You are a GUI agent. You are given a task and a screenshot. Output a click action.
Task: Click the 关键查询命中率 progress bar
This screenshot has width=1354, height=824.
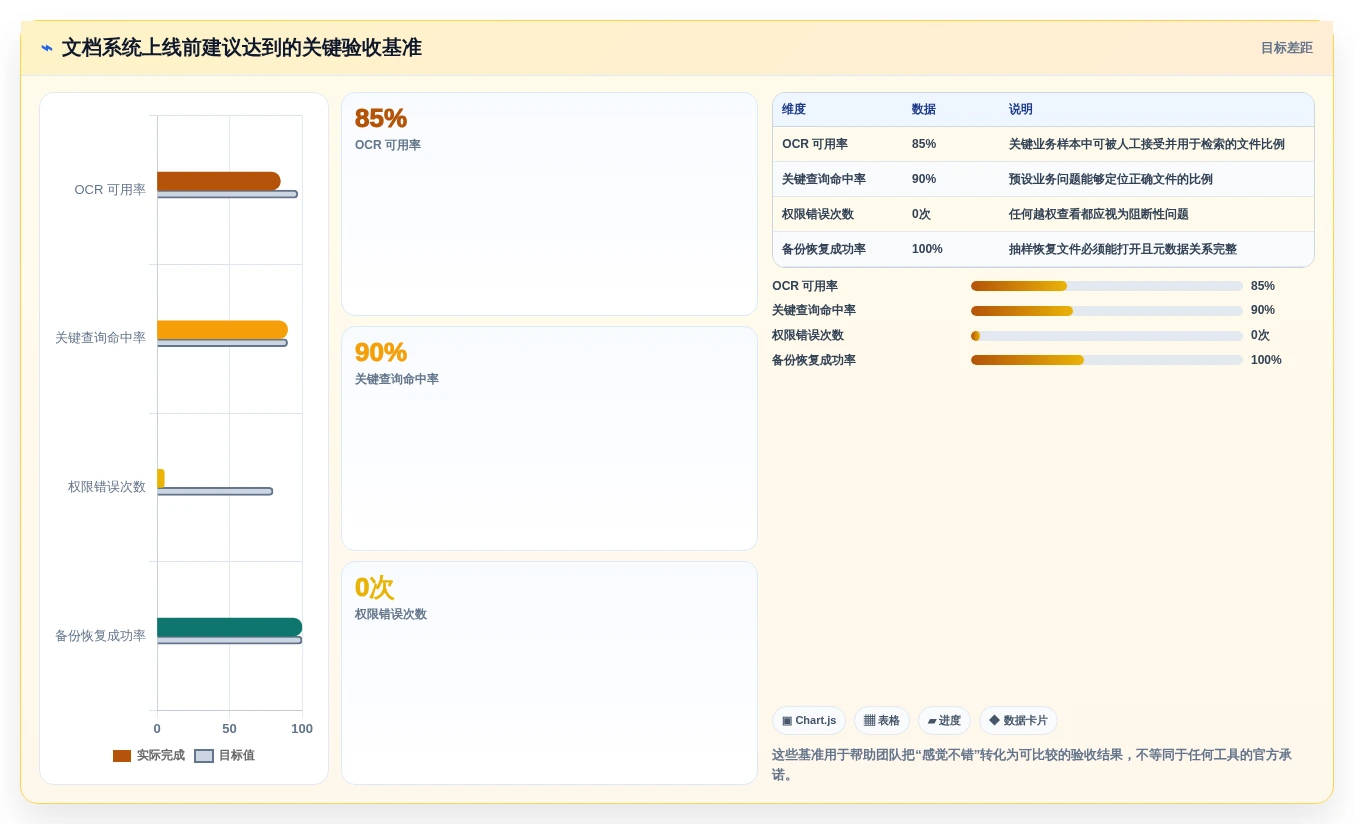click(1107, 311)
